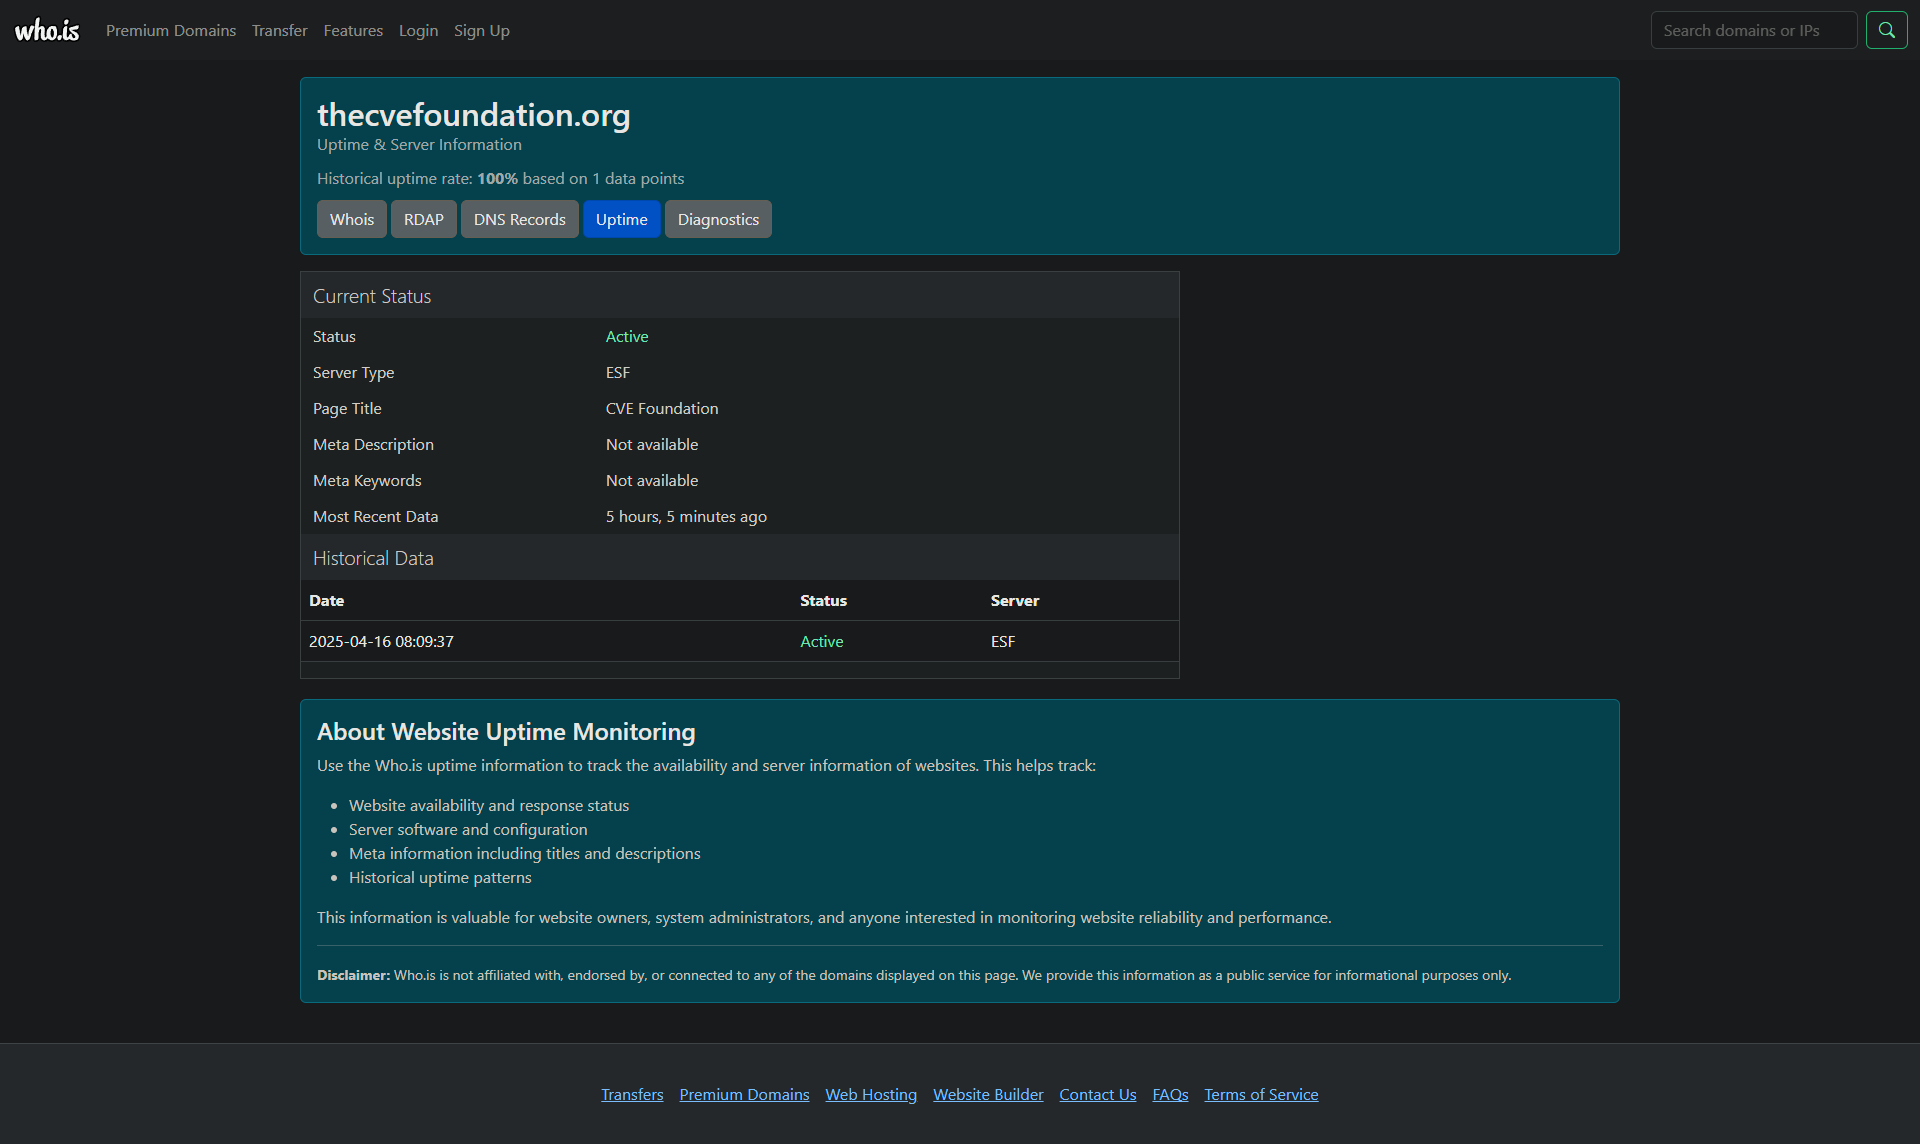
Task: Open the Diagnostics tab
Action: tap(718, 219)
